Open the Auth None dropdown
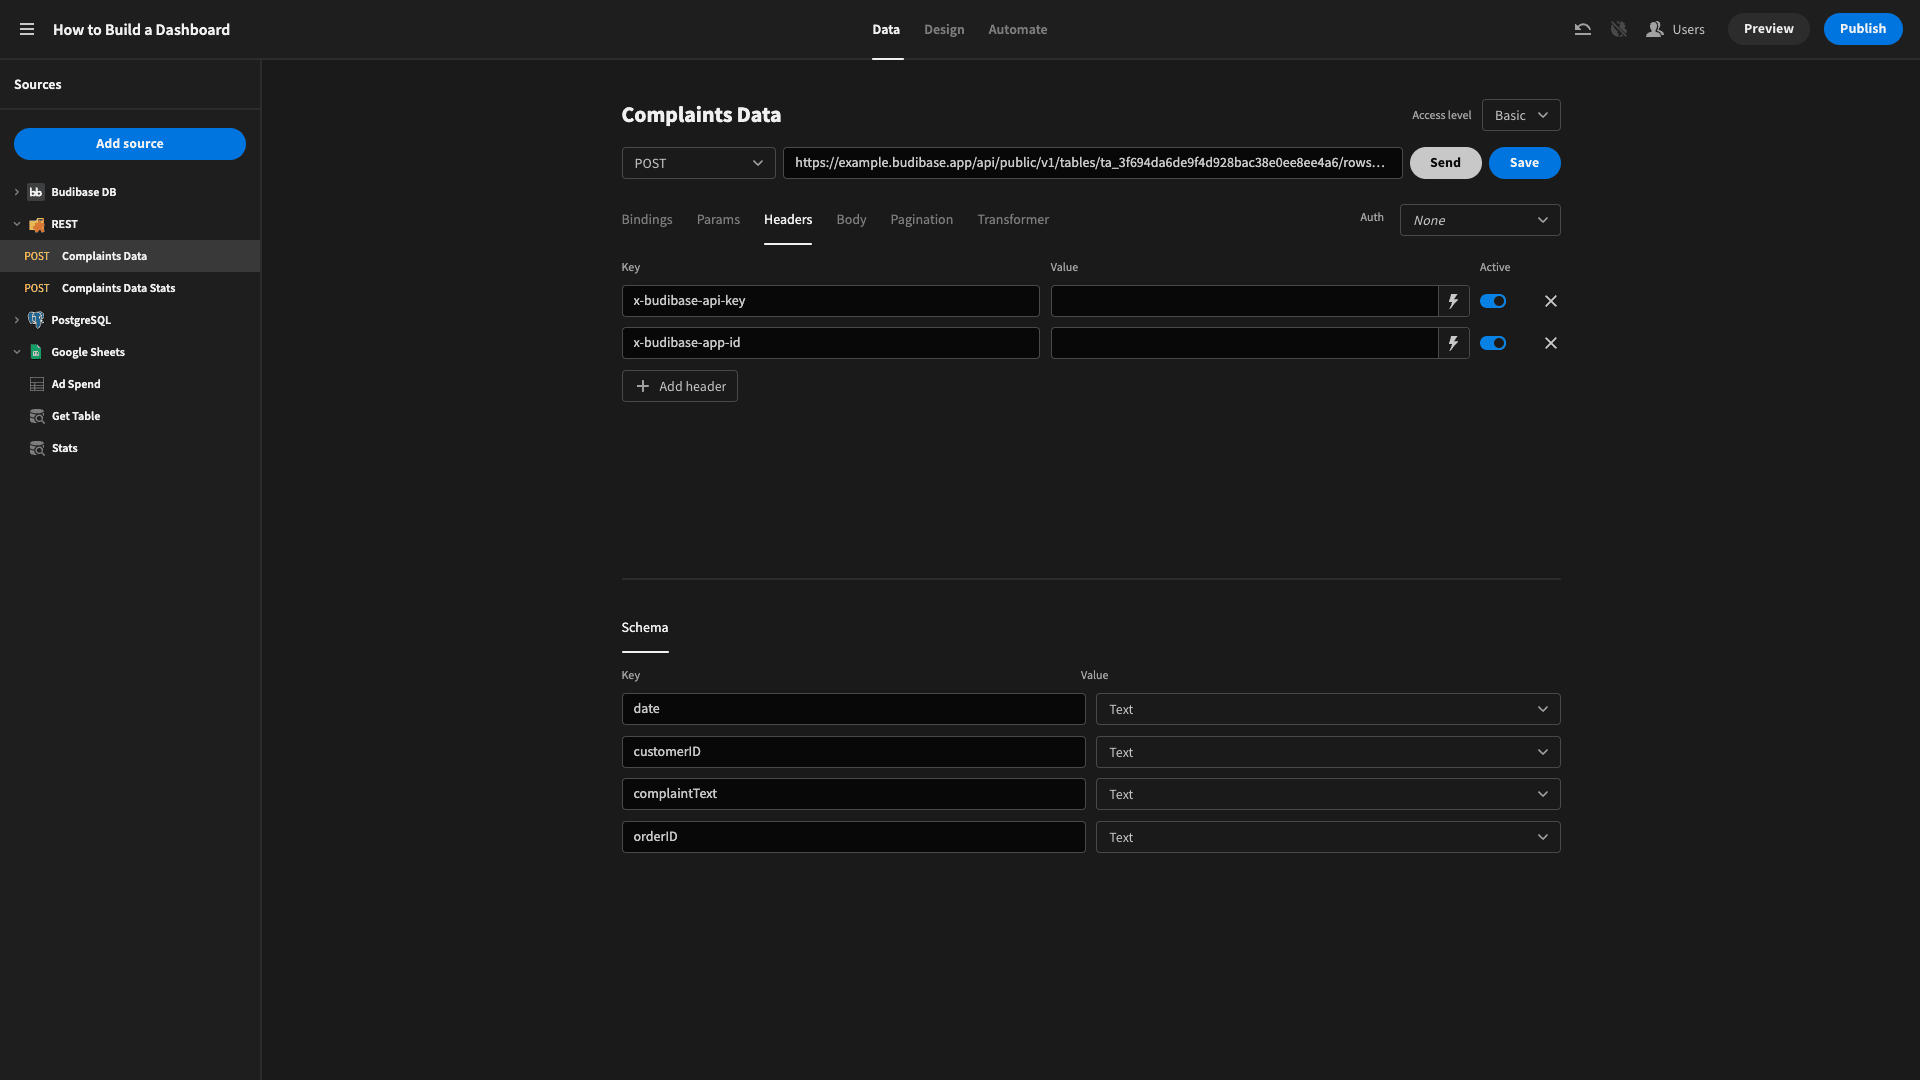Image resolution: width=1920 pixels, height=1080 pixels. click(1479, 220)
